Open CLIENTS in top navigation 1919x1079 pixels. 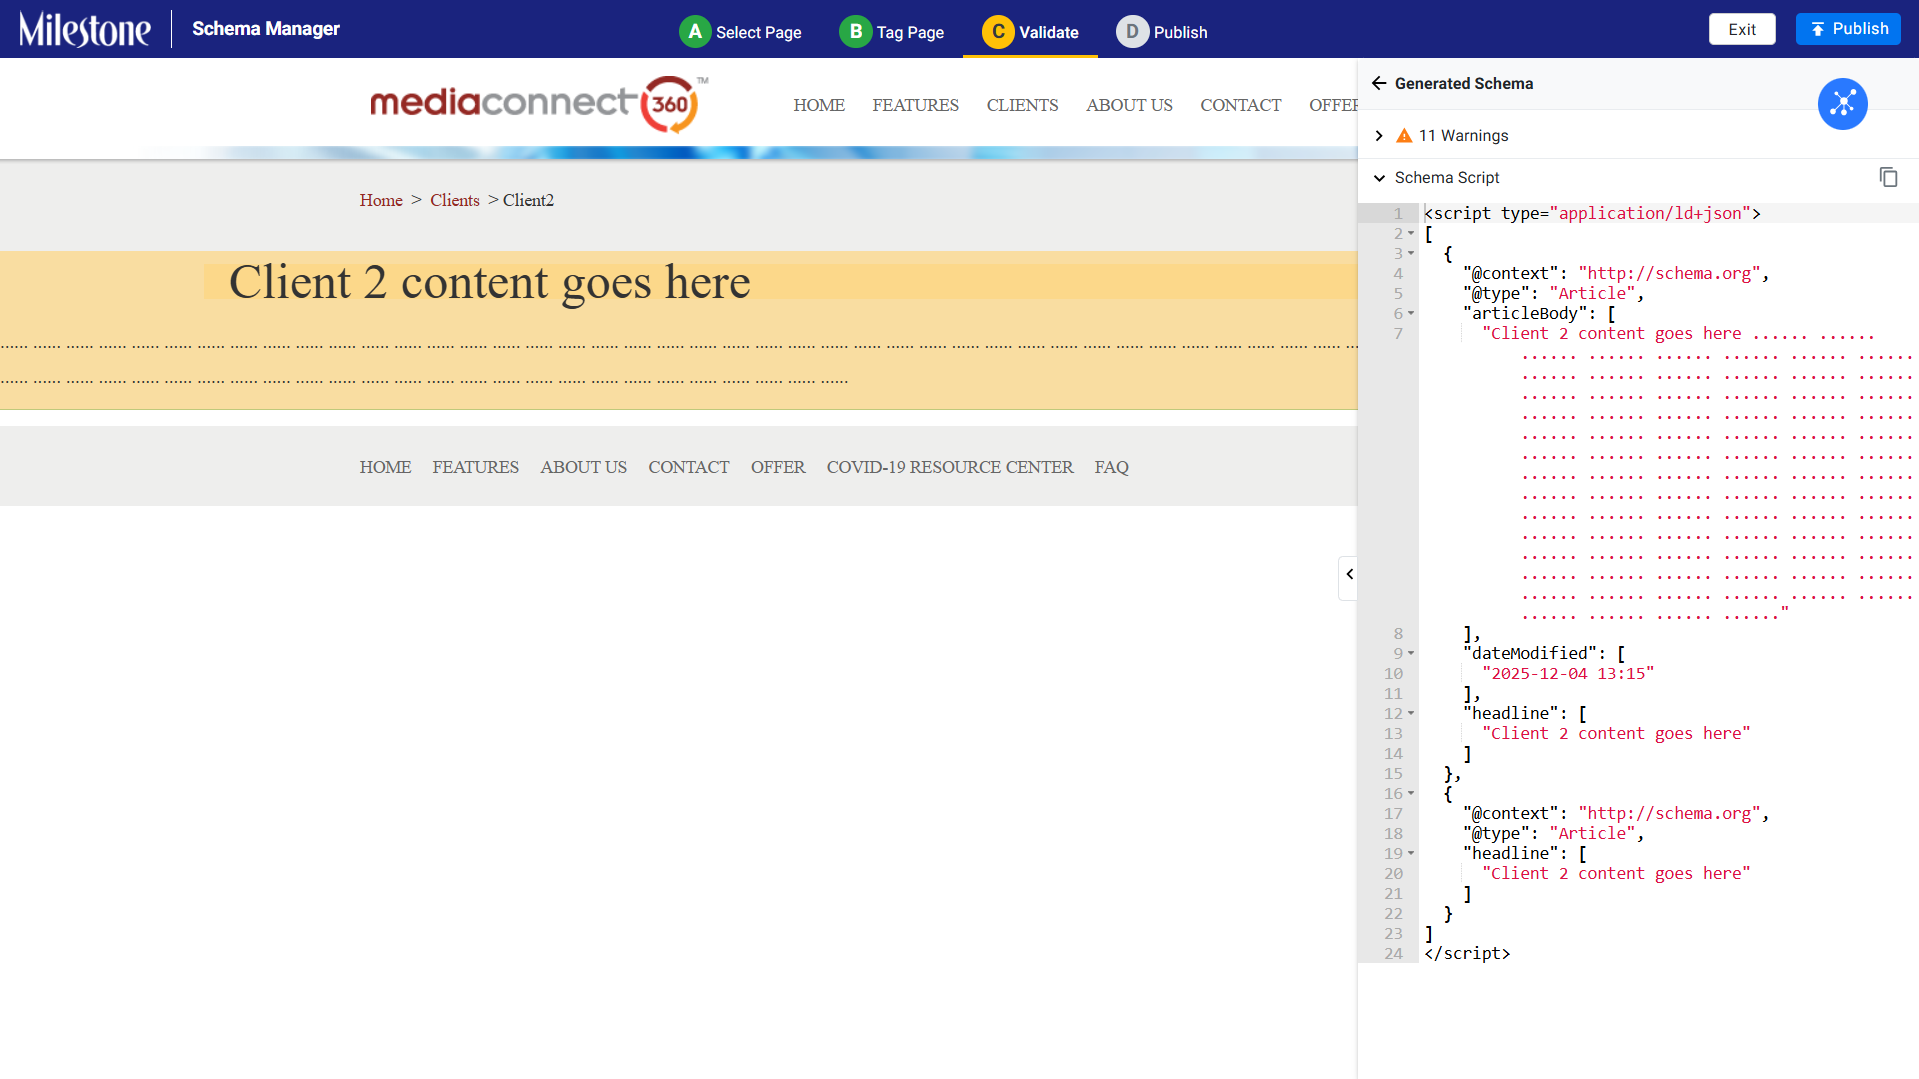1022,105
